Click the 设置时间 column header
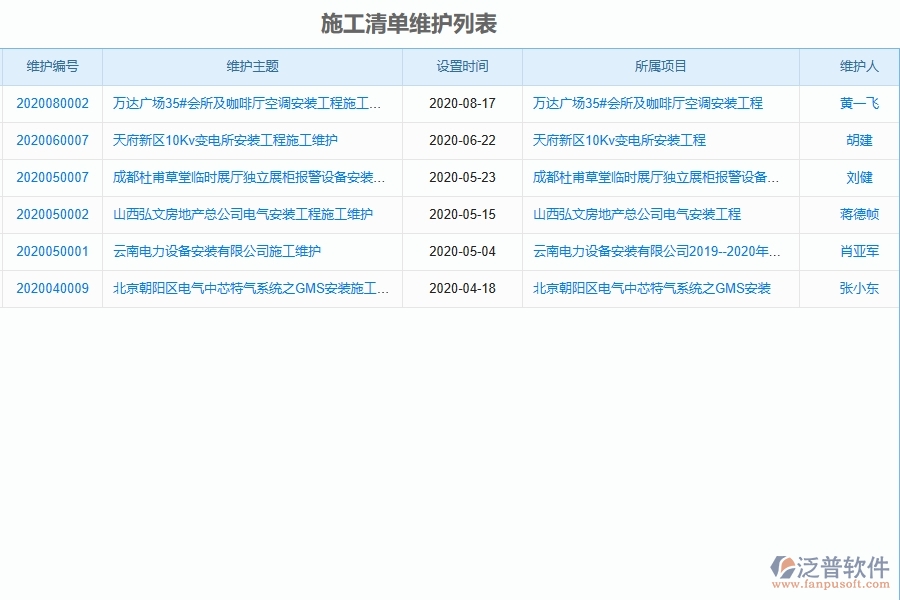900x600 pixels. tap(461, 66)
